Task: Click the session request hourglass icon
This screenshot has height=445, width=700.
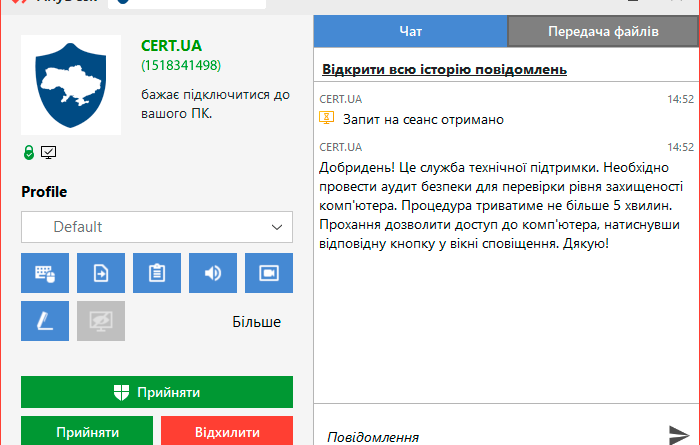Action: [x=326, y=118]
